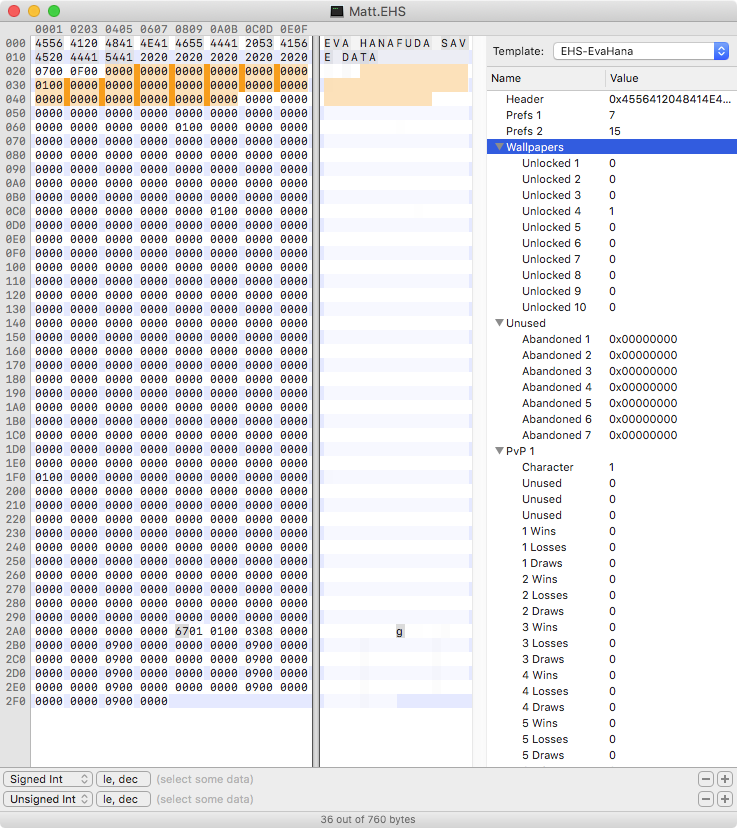Open the Unsigned Int type dropdown
The image size is (737, 828).
pos(48,799)
